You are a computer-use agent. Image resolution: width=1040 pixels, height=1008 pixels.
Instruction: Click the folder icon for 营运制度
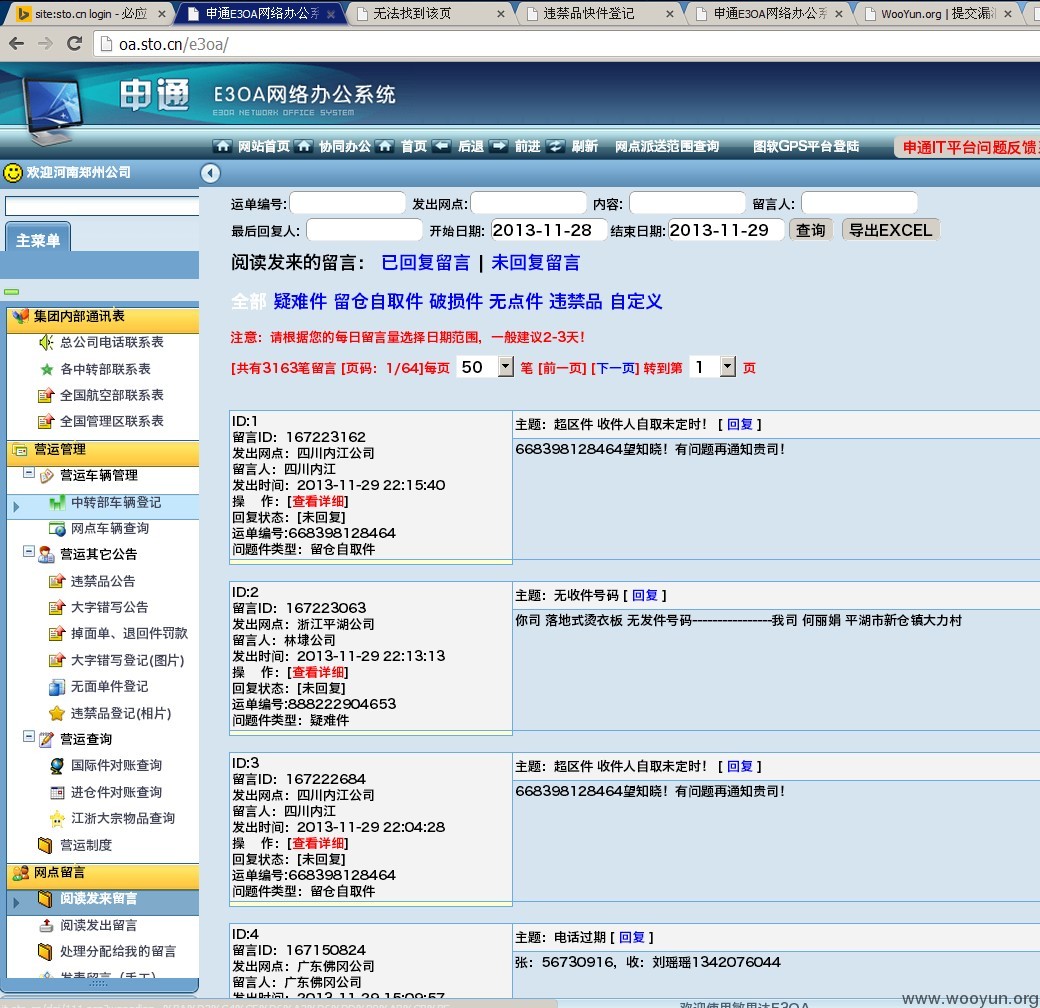point(46,846)
